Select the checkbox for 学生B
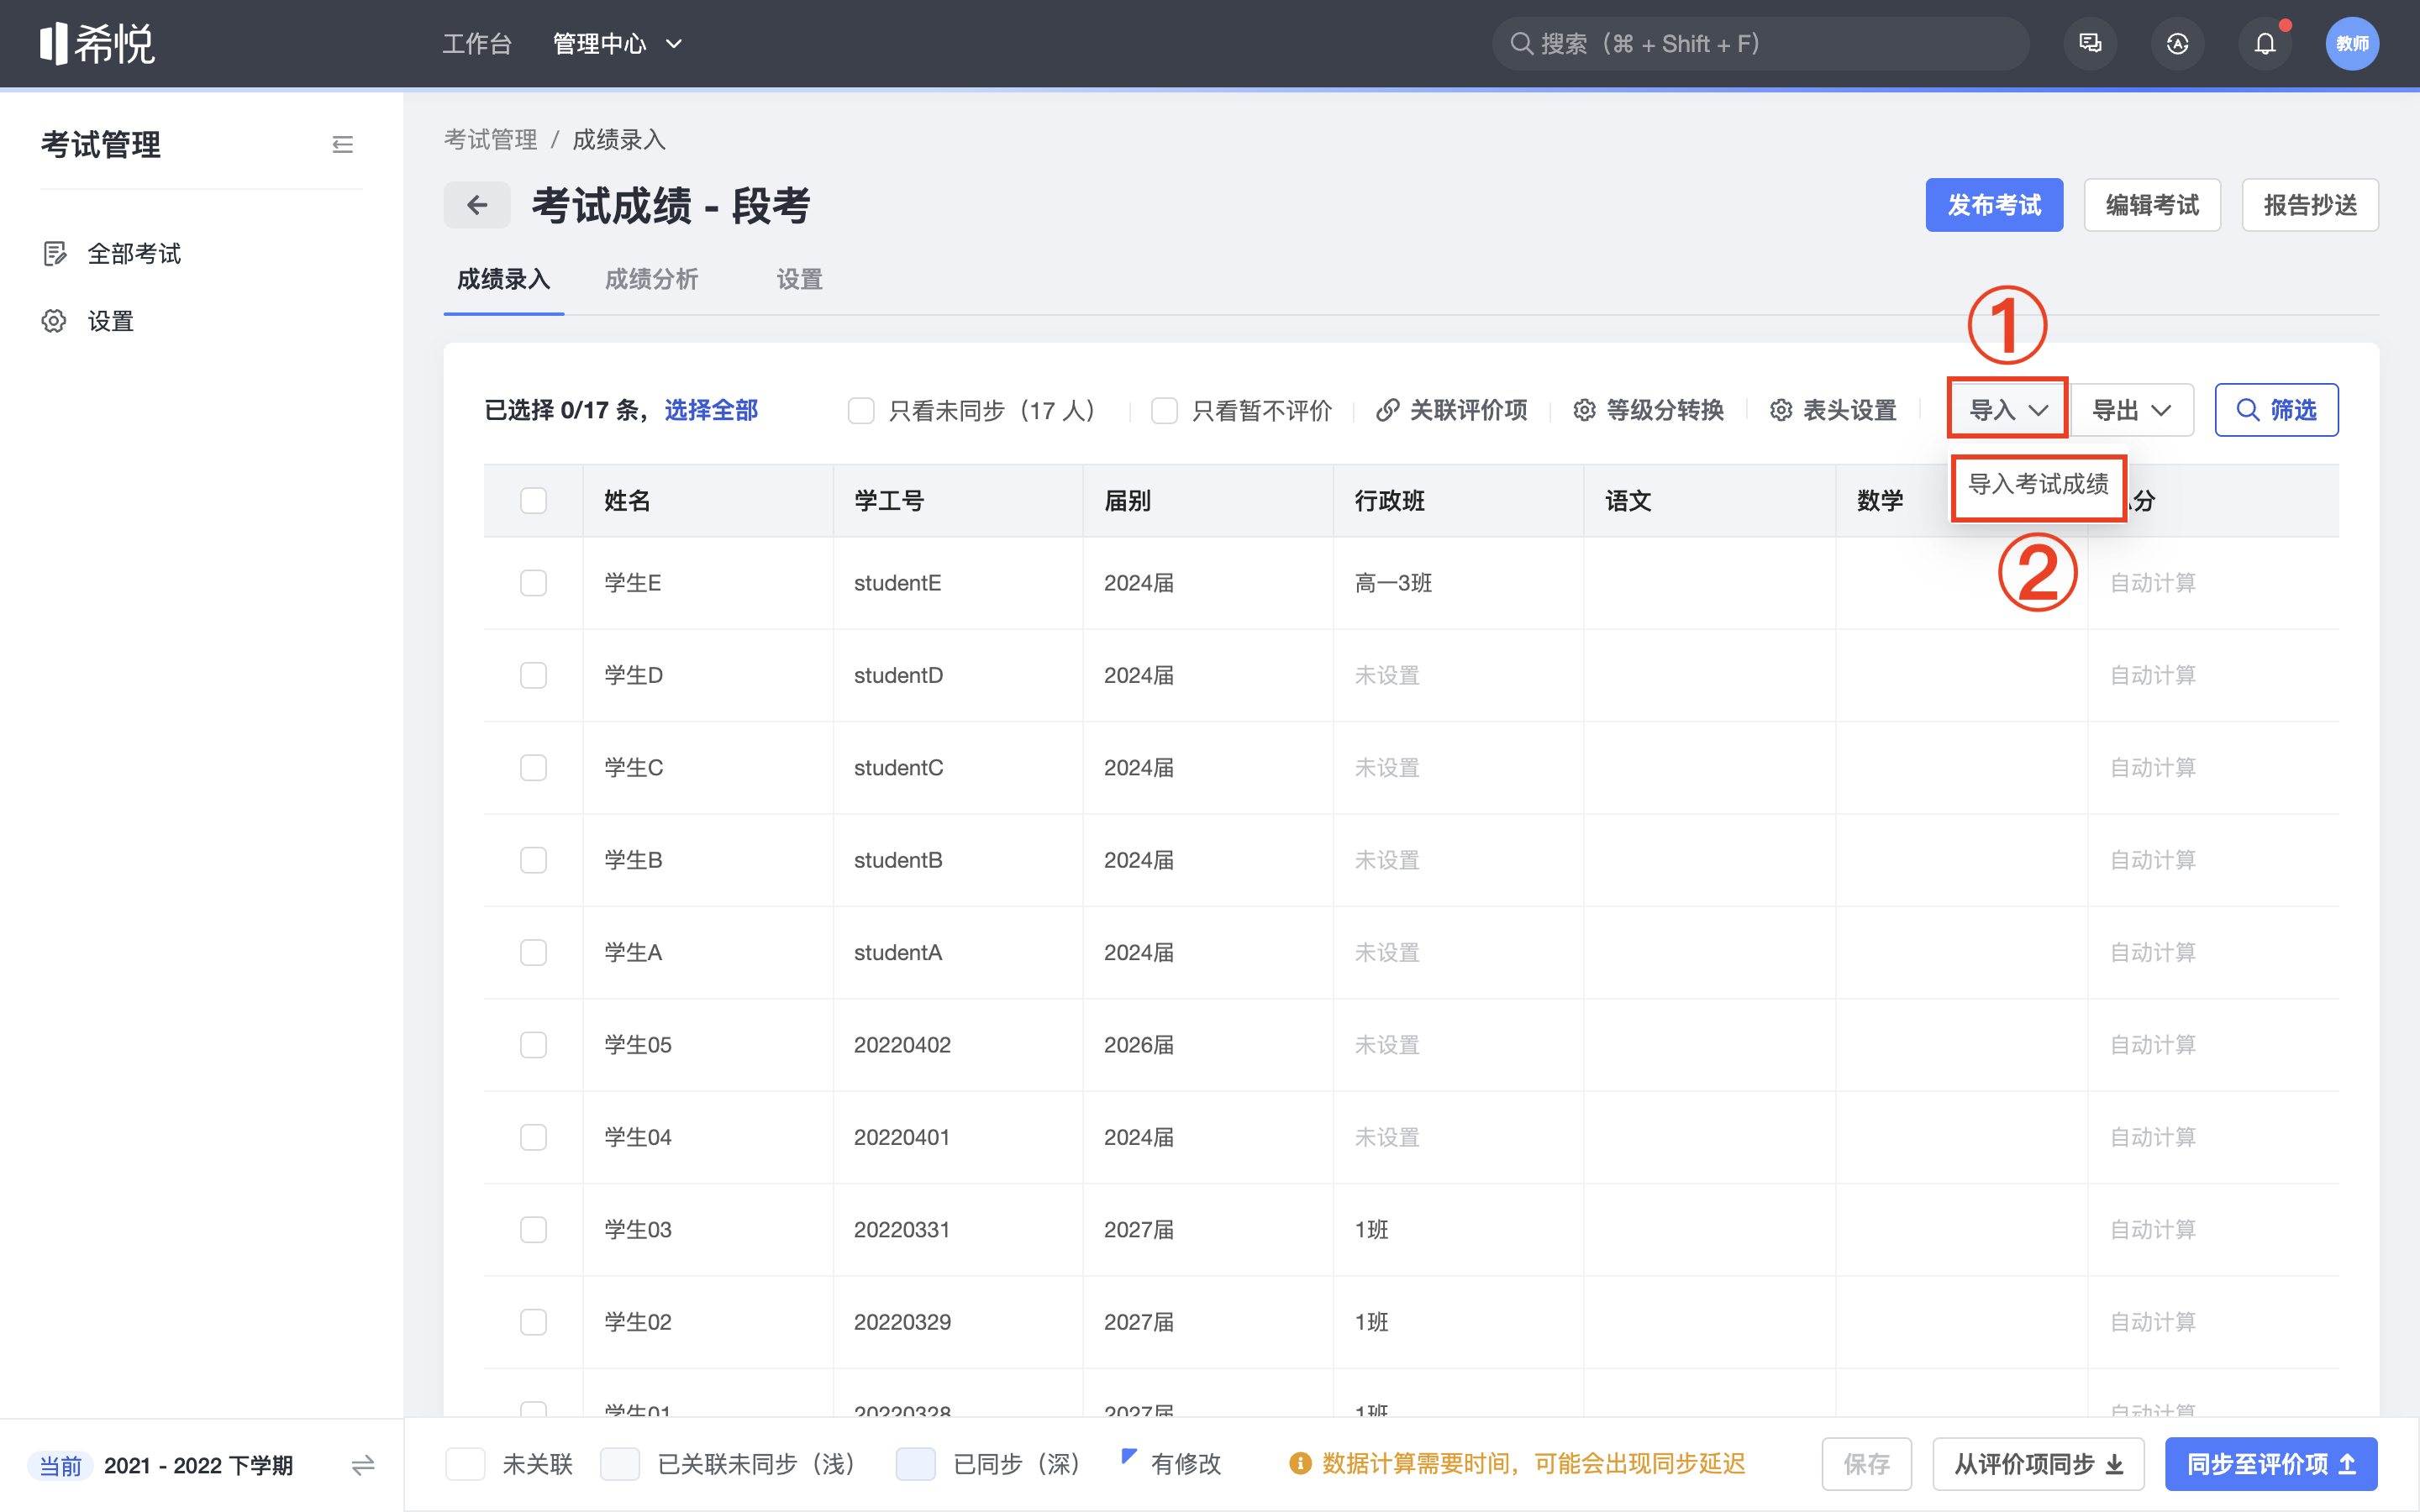 [x=533, y=860]
